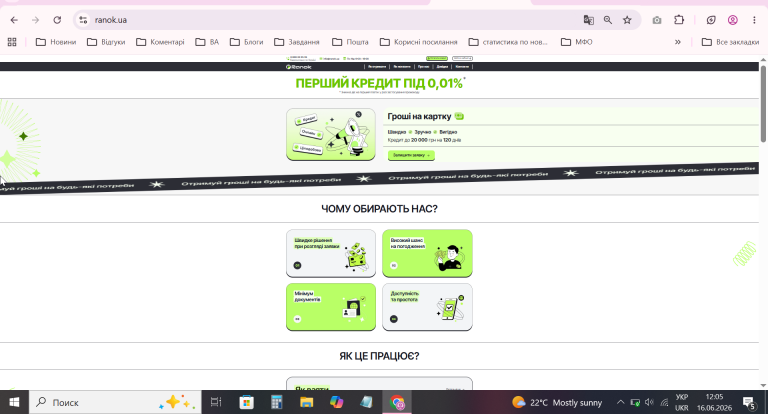Open the Copilot taskbar app
The height and width of the screenshot is (414, 768).
[336, 402]
